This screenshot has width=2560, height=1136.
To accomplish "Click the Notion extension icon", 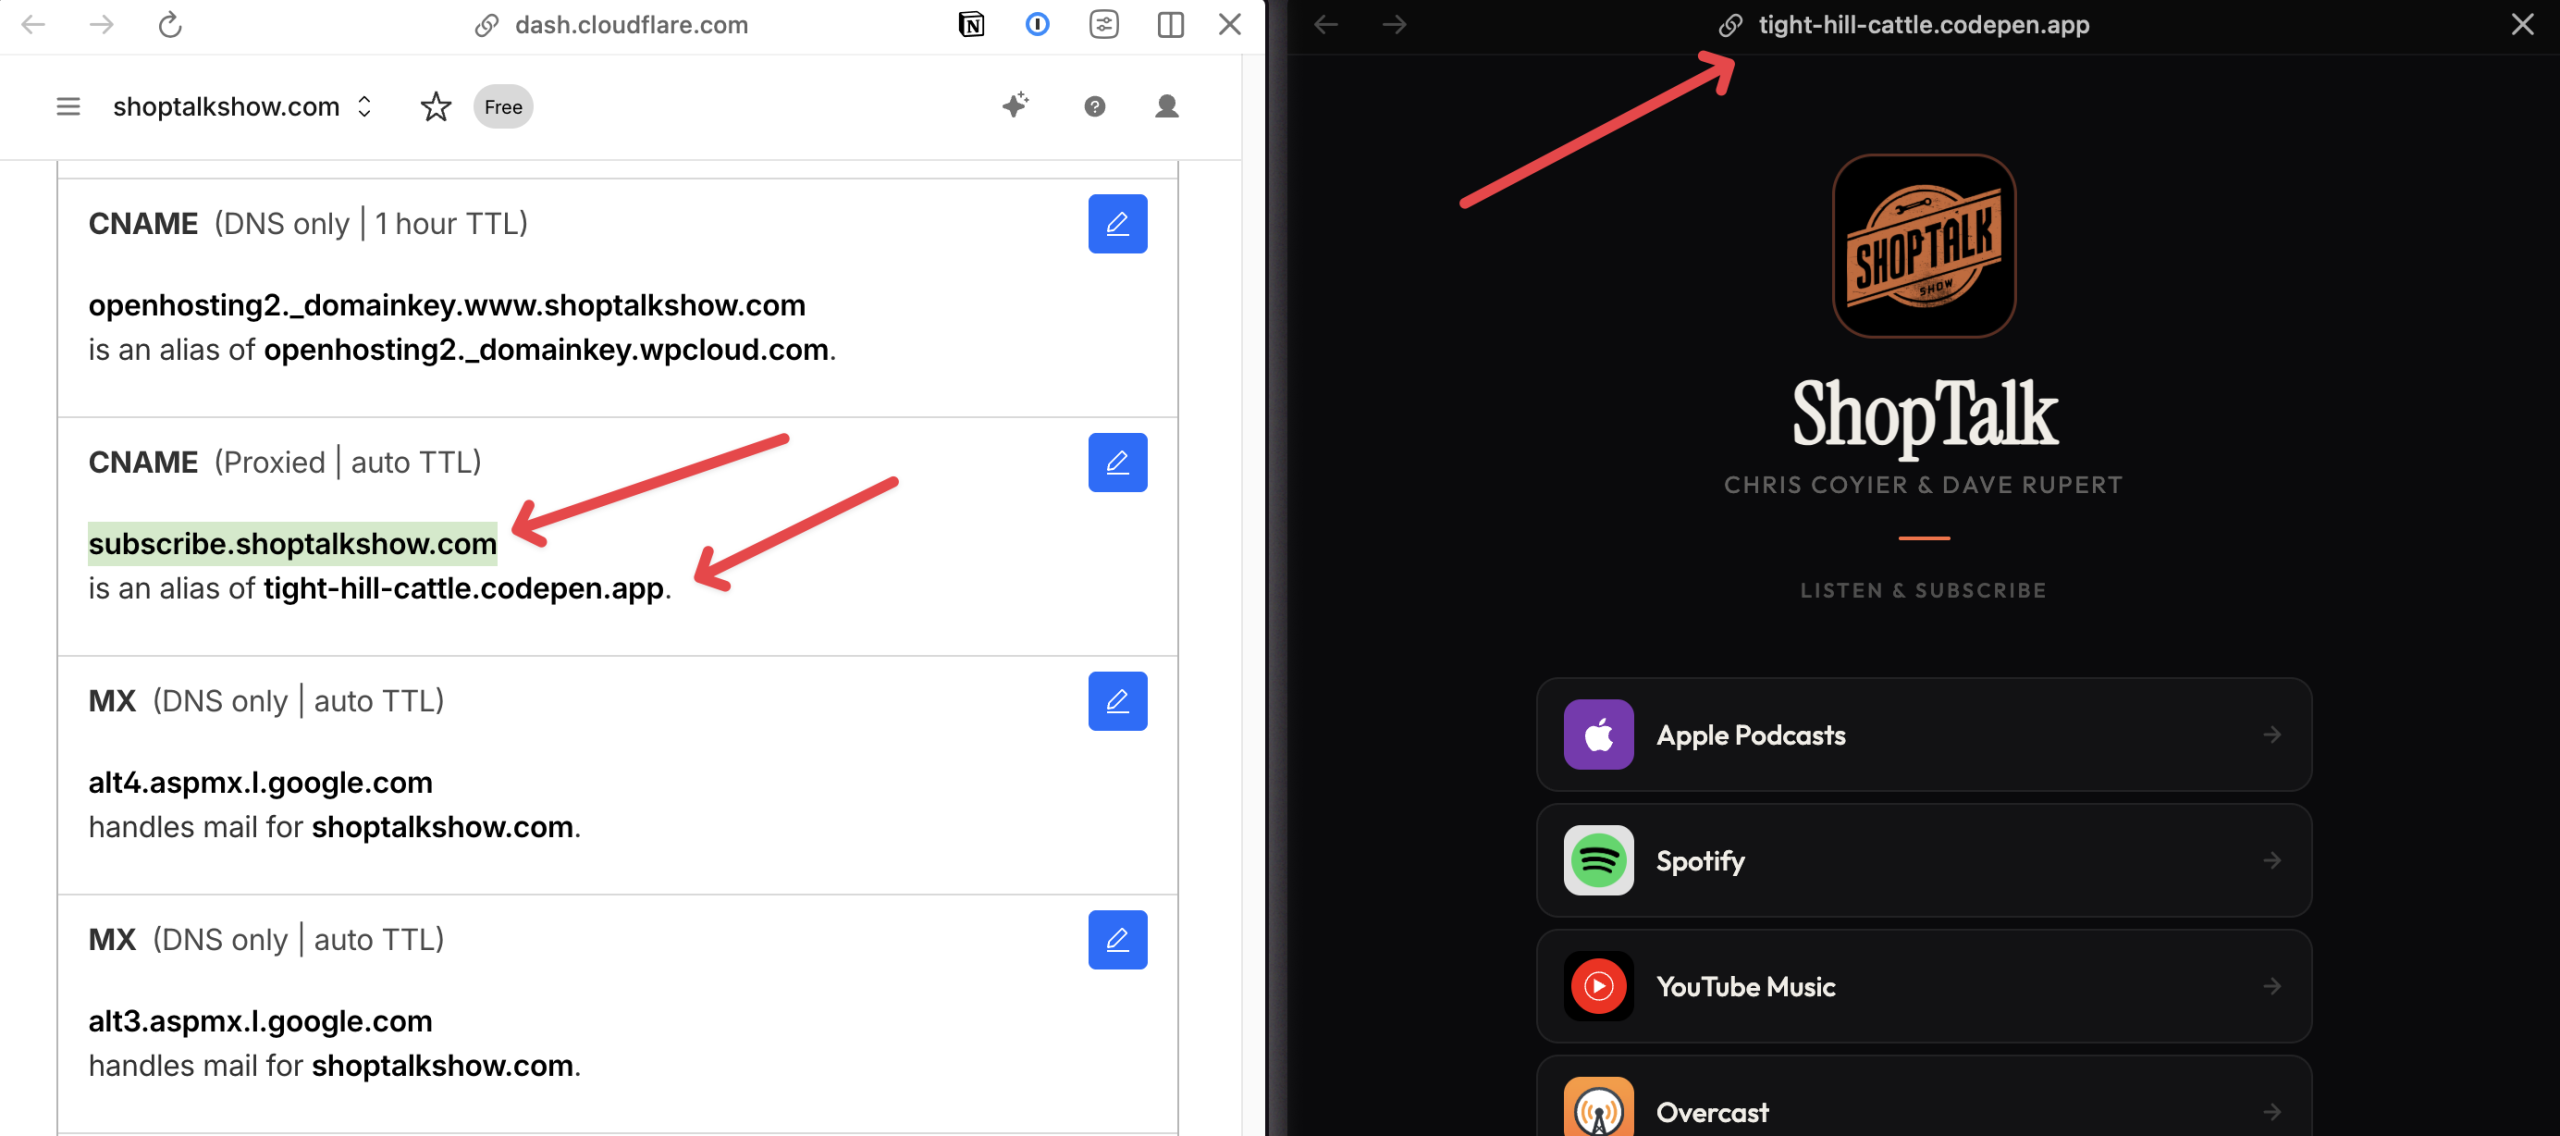I will point(971,24).
